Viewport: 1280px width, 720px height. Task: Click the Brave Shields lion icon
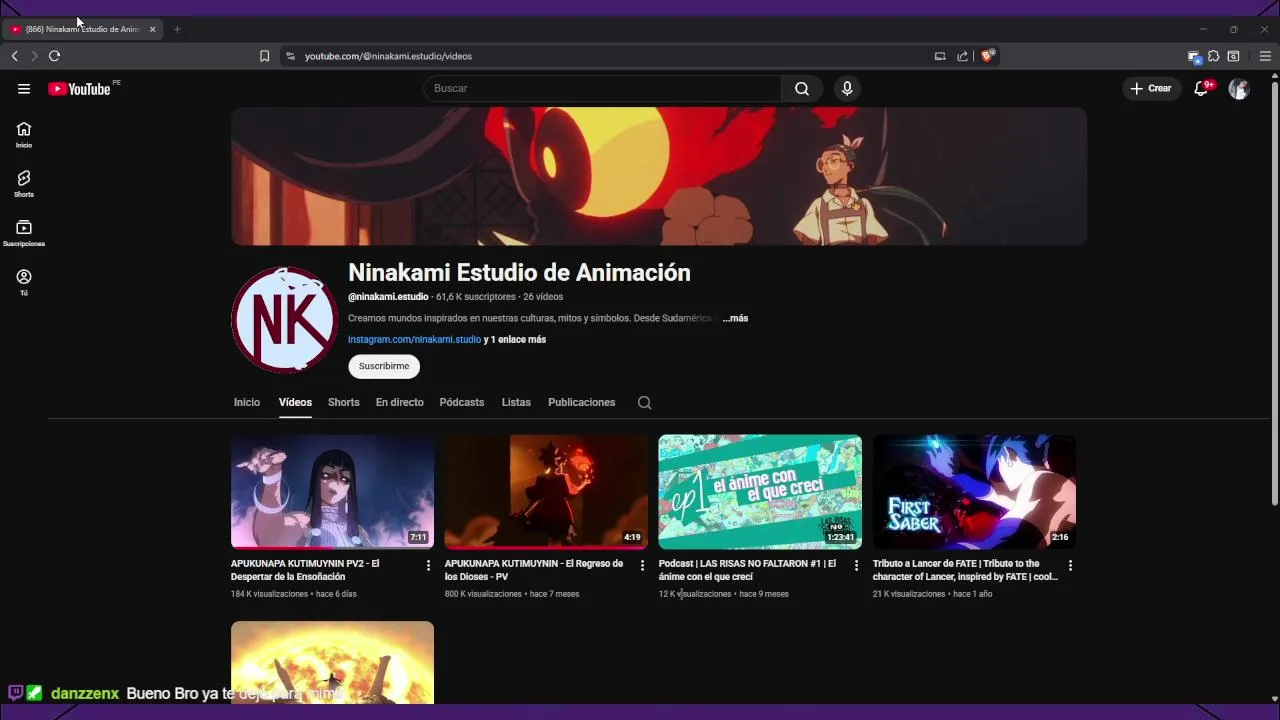(x=987, y=56)
